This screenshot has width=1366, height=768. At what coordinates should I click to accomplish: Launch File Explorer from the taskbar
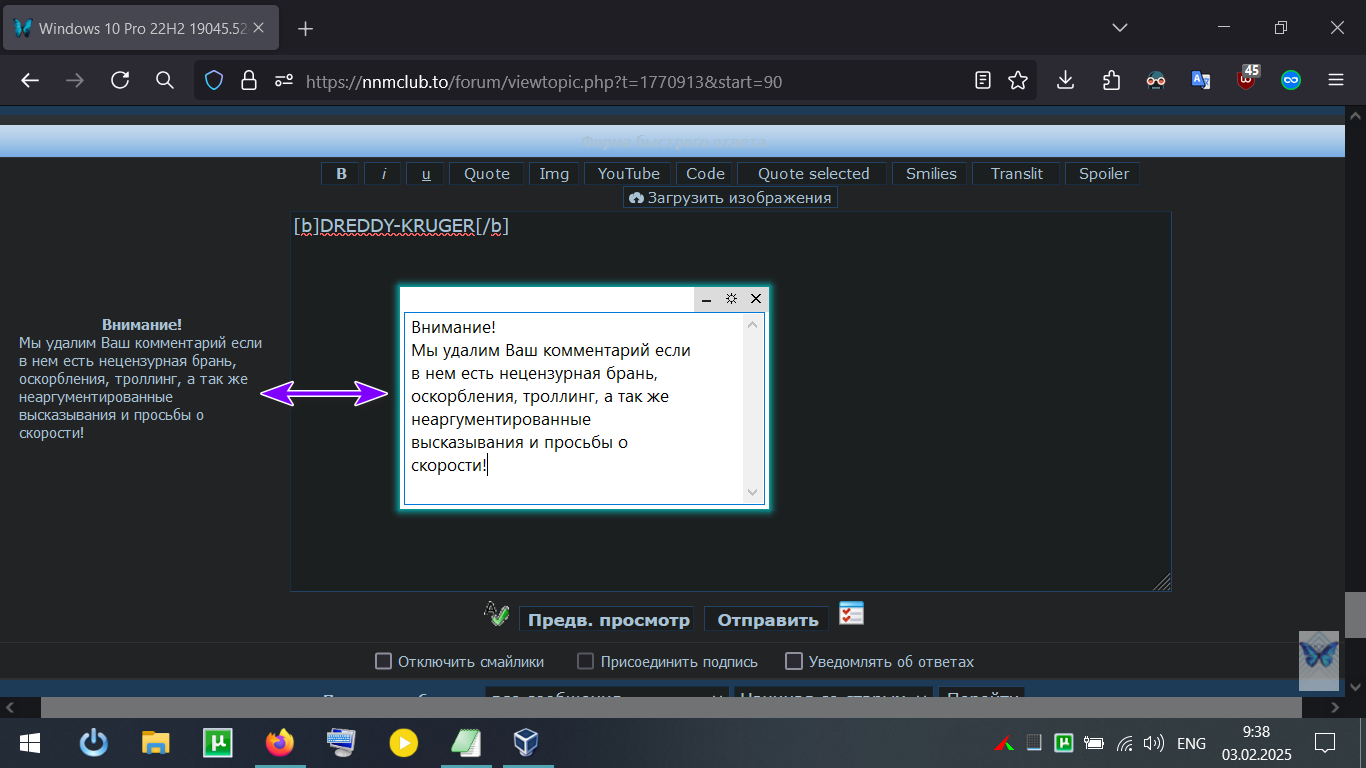point(155,743)
